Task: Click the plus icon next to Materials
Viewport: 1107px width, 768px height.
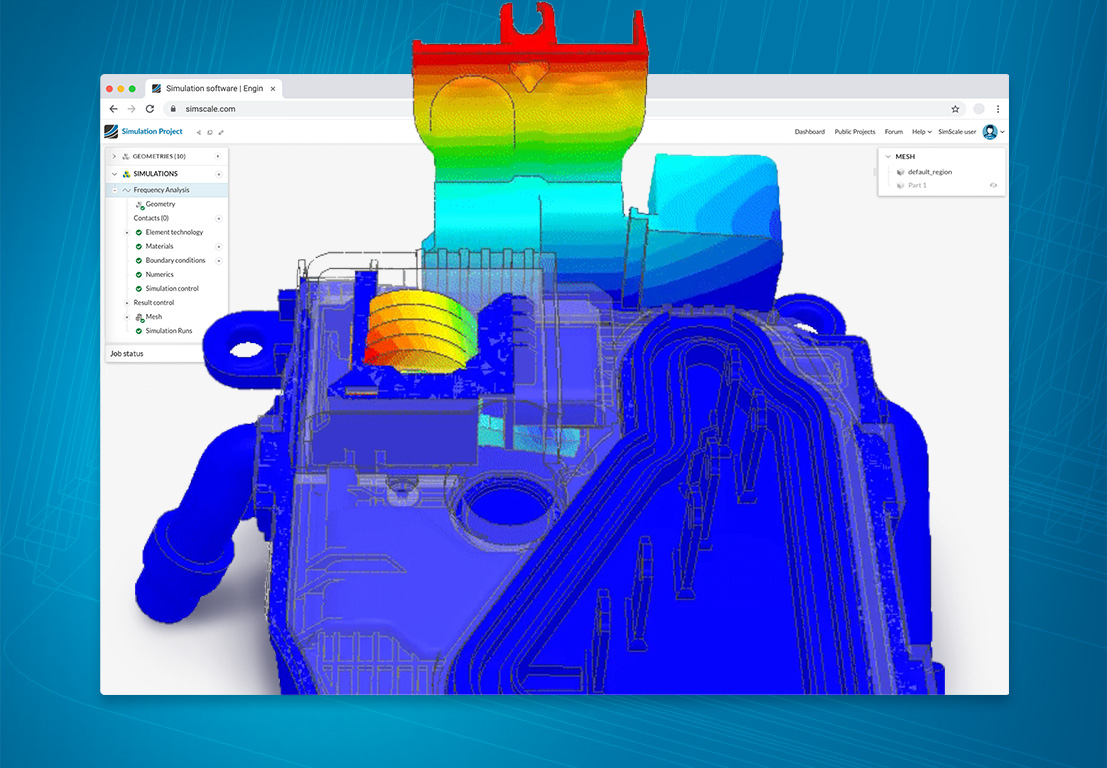Action: pos(218,246)
